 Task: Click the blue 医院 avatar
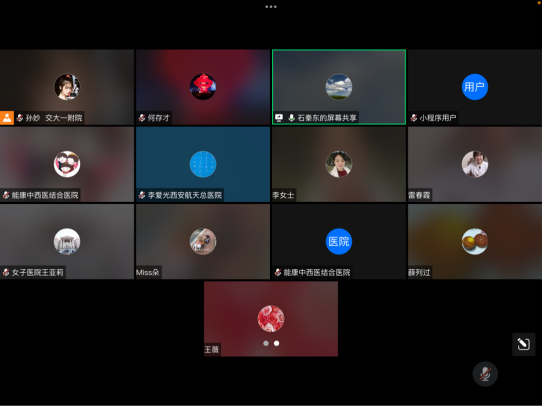(339, 241)
